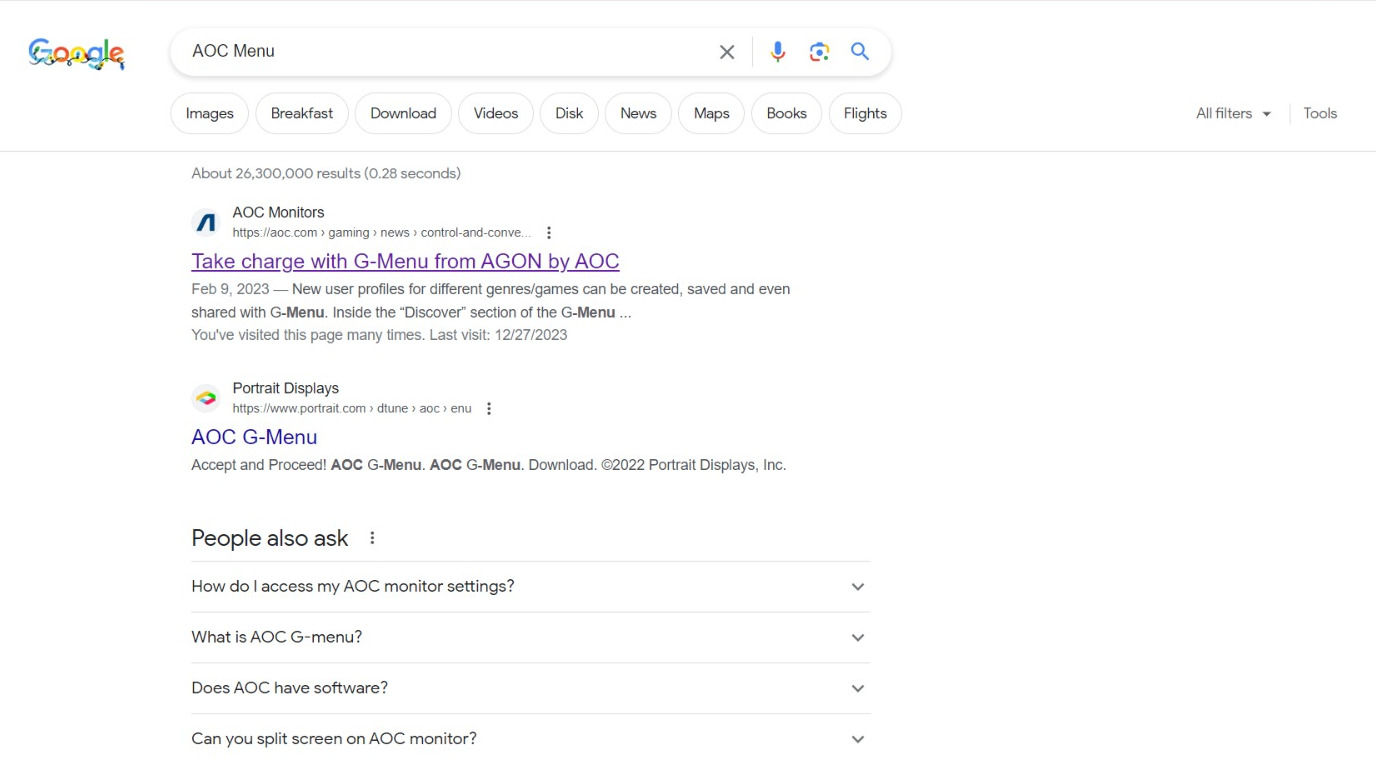
Task: Open the AOC G-Menu result link
Action: (254, 437)
